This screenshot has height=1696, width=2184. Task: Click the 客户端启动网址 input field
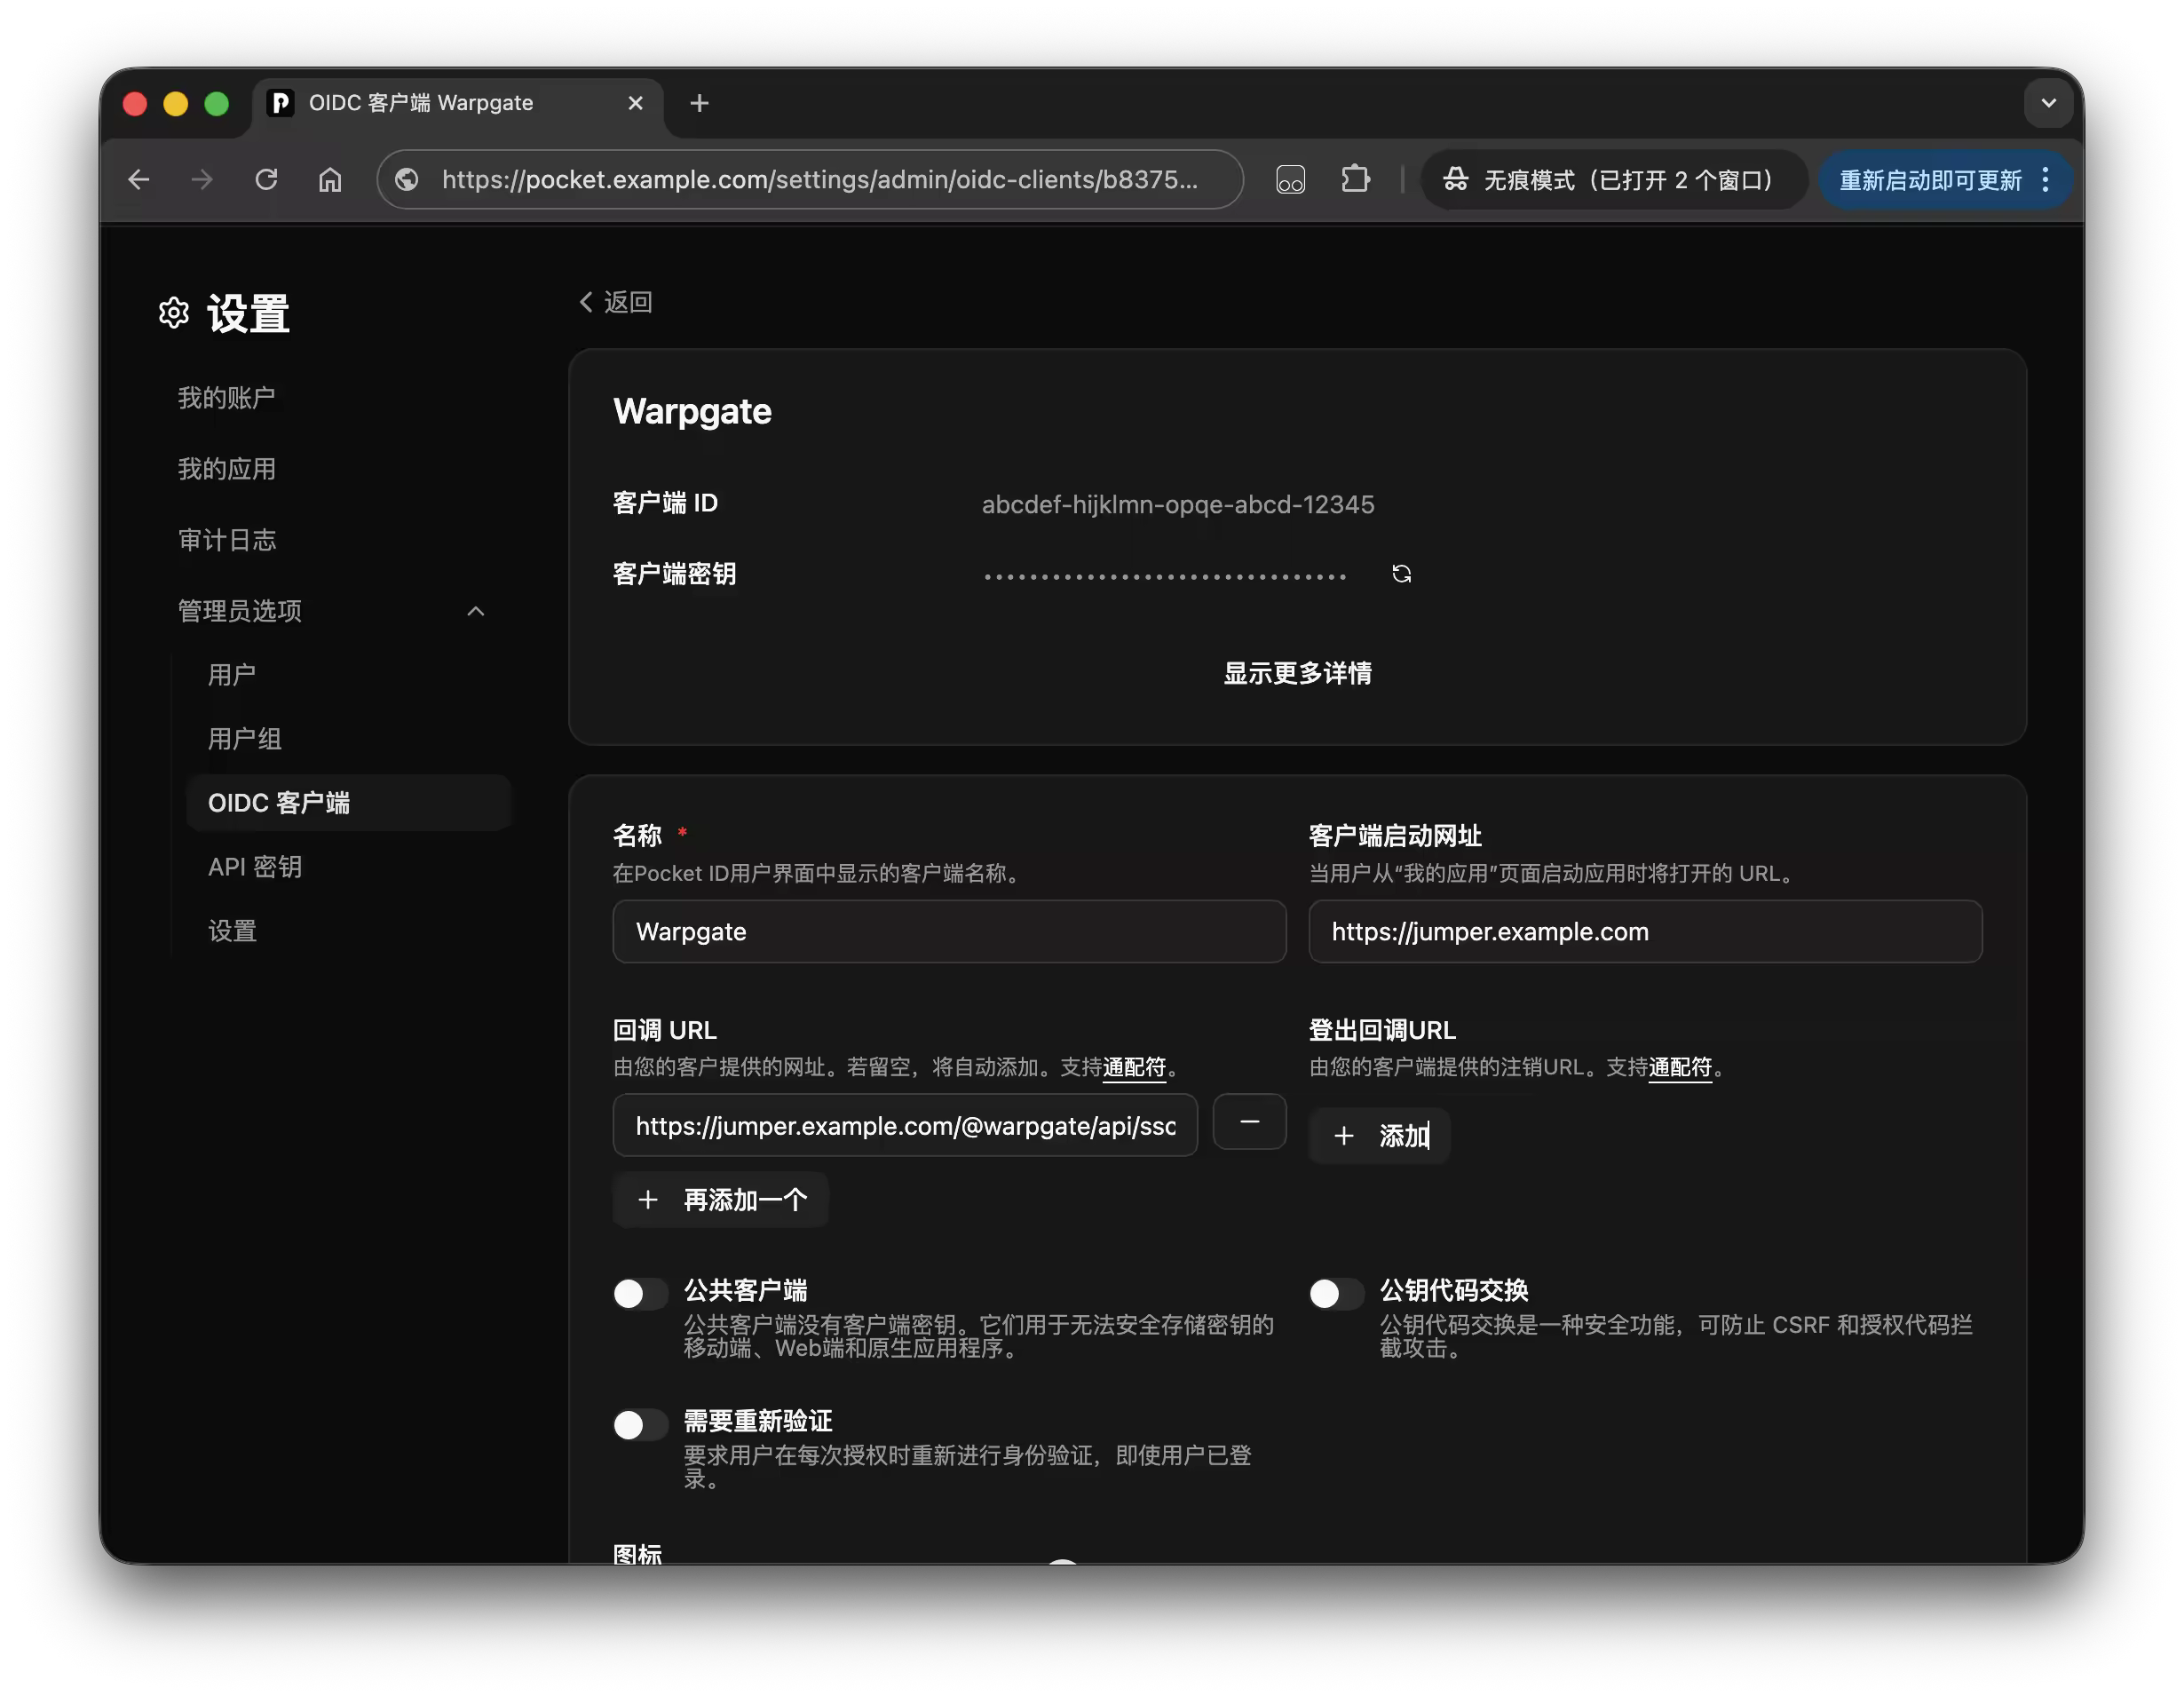click(1645, 931)
